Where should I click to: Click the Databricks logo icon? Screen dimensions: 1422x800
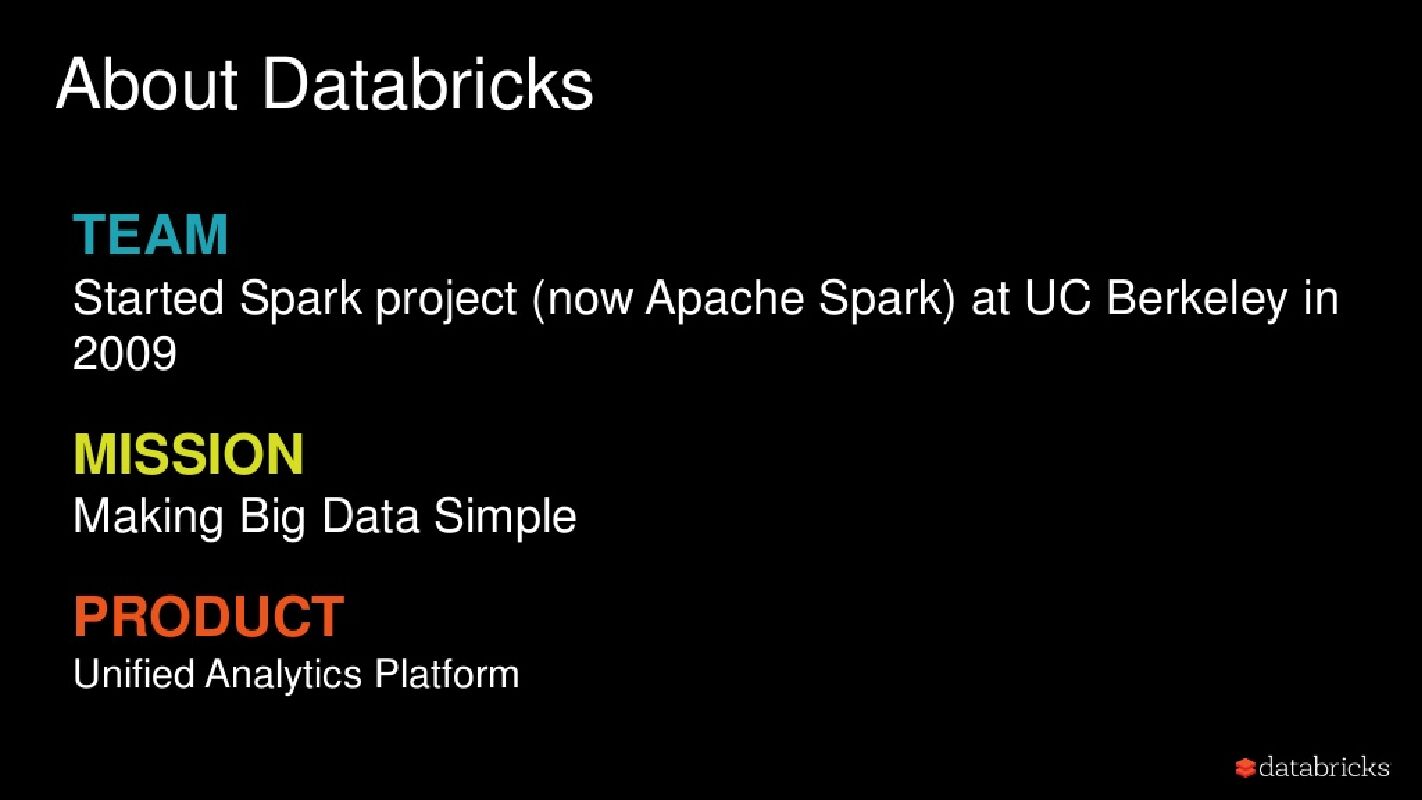1245,768
